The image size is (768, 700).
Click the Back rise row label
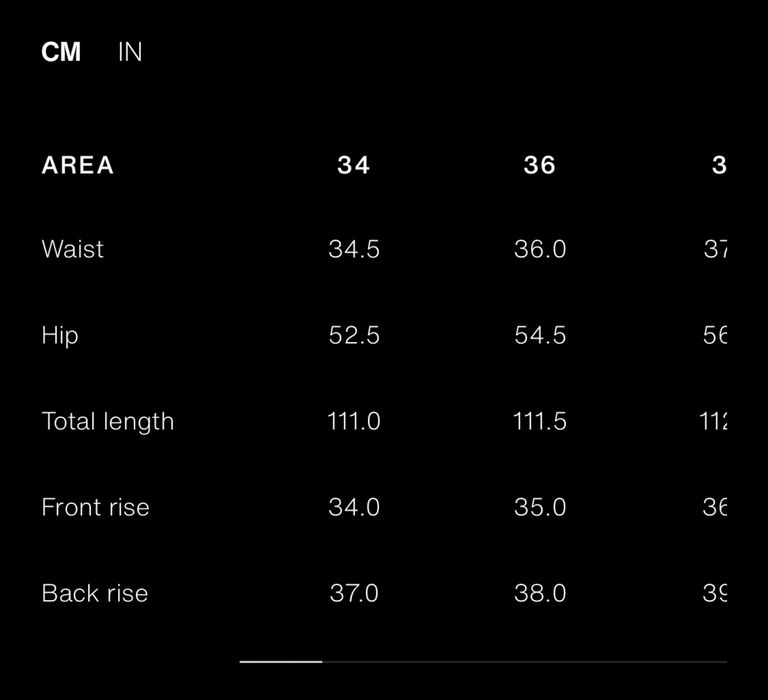click(x=95, y=593)
